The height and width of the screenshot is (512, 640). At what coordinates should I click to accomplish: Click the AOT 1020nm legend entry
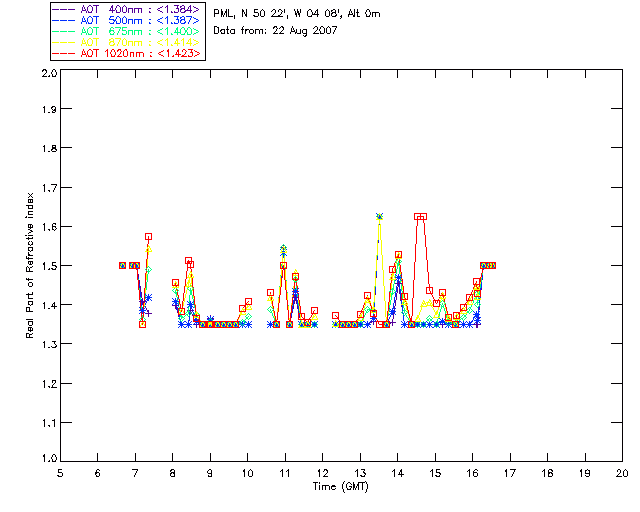(126, 53)
